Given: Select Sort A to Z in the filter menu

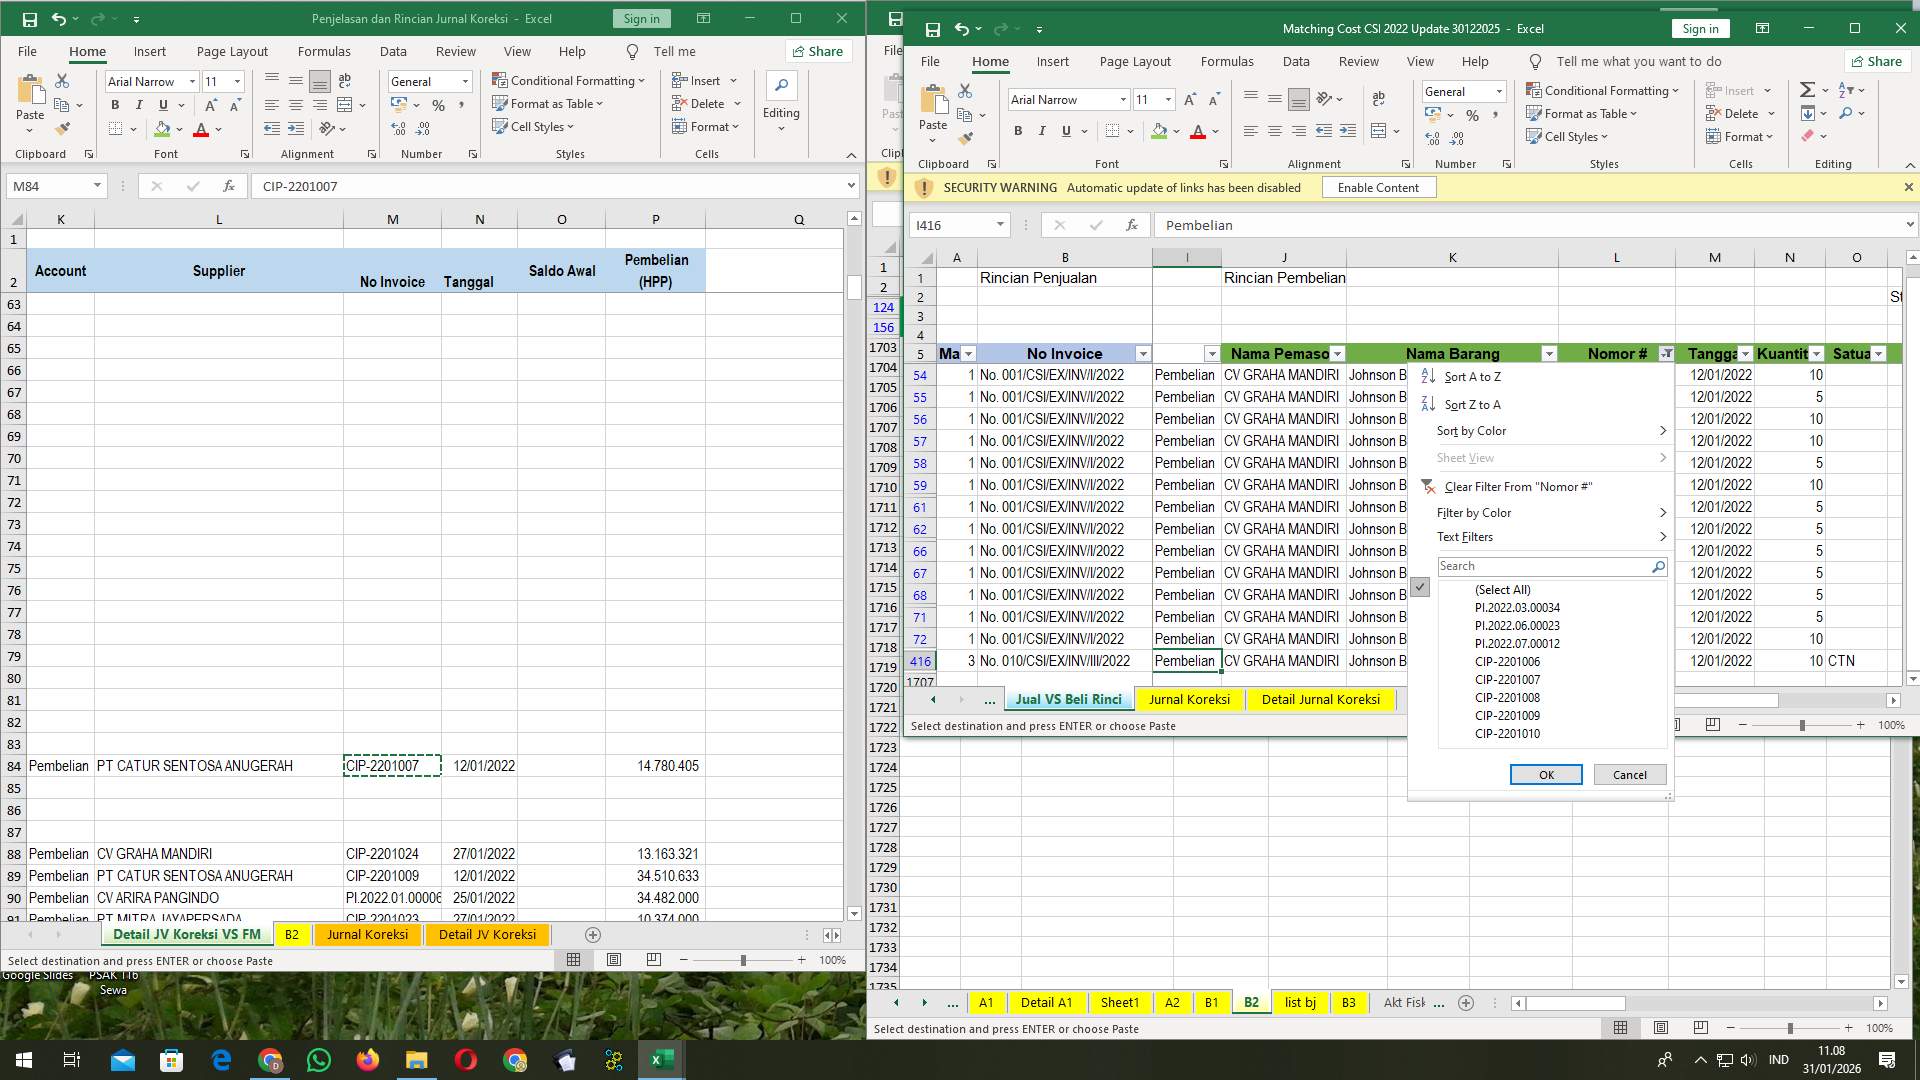Looking at the screenshot, I should point(1472,377).
